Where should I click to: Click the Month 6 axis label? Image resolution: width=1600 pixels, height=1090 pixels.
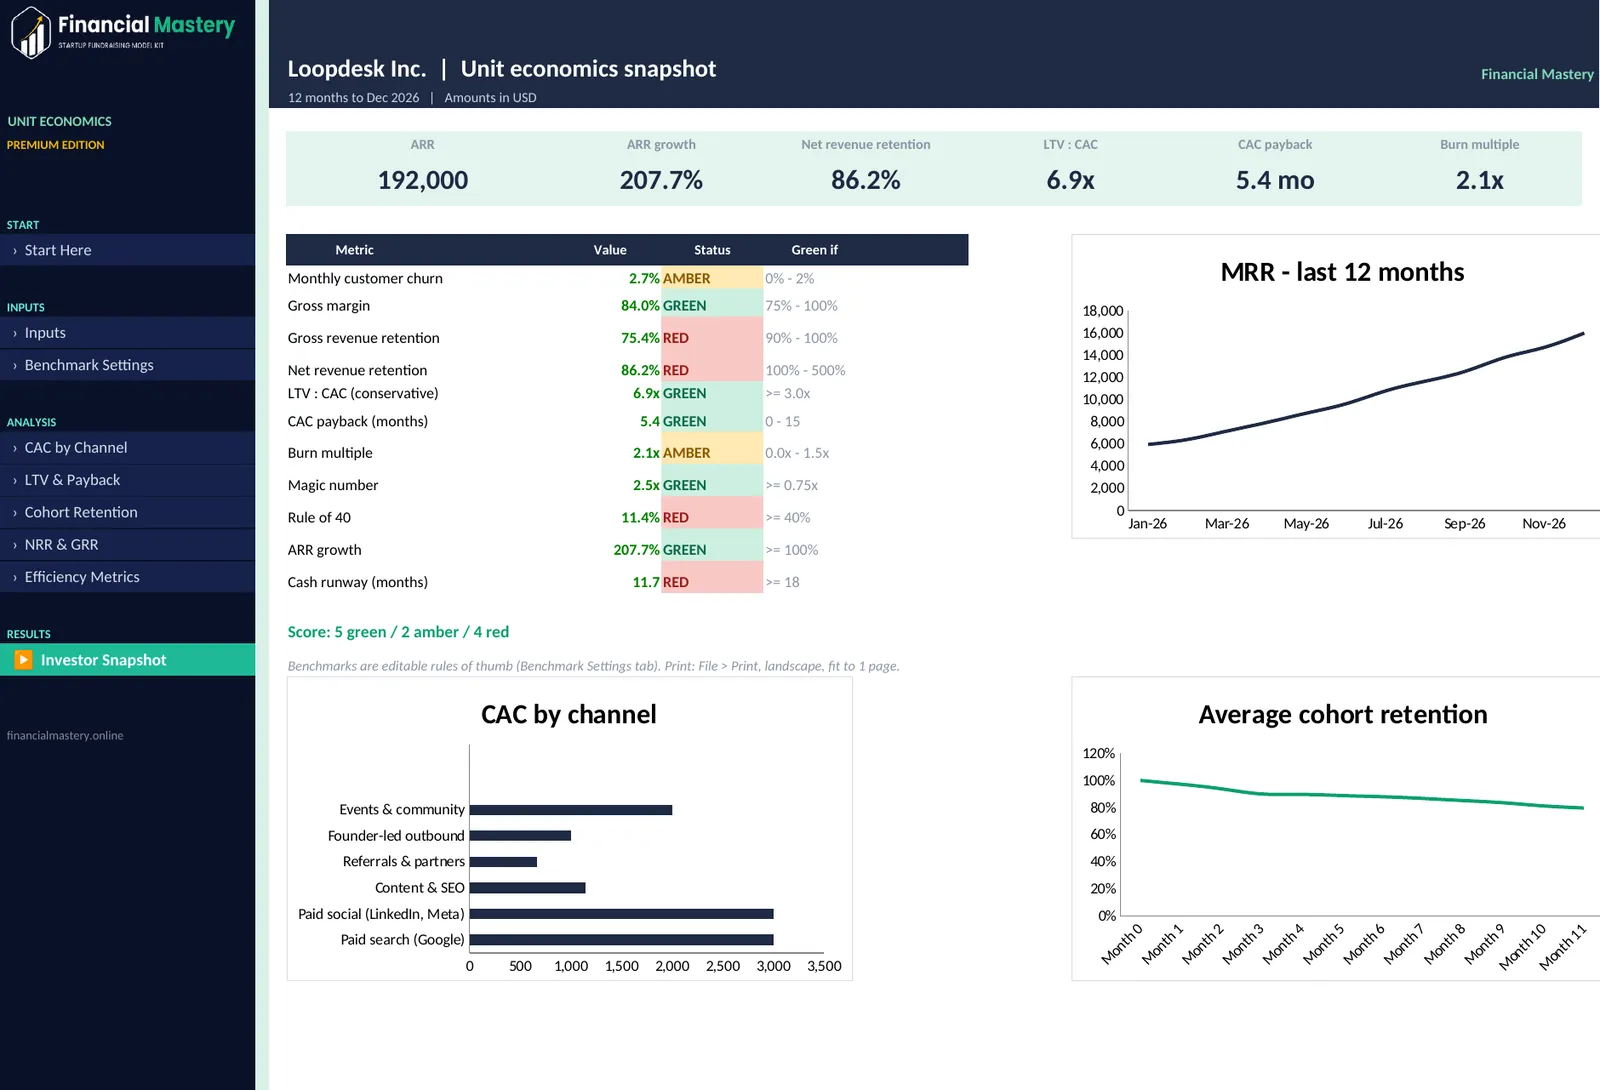[x=1364, y=943]
